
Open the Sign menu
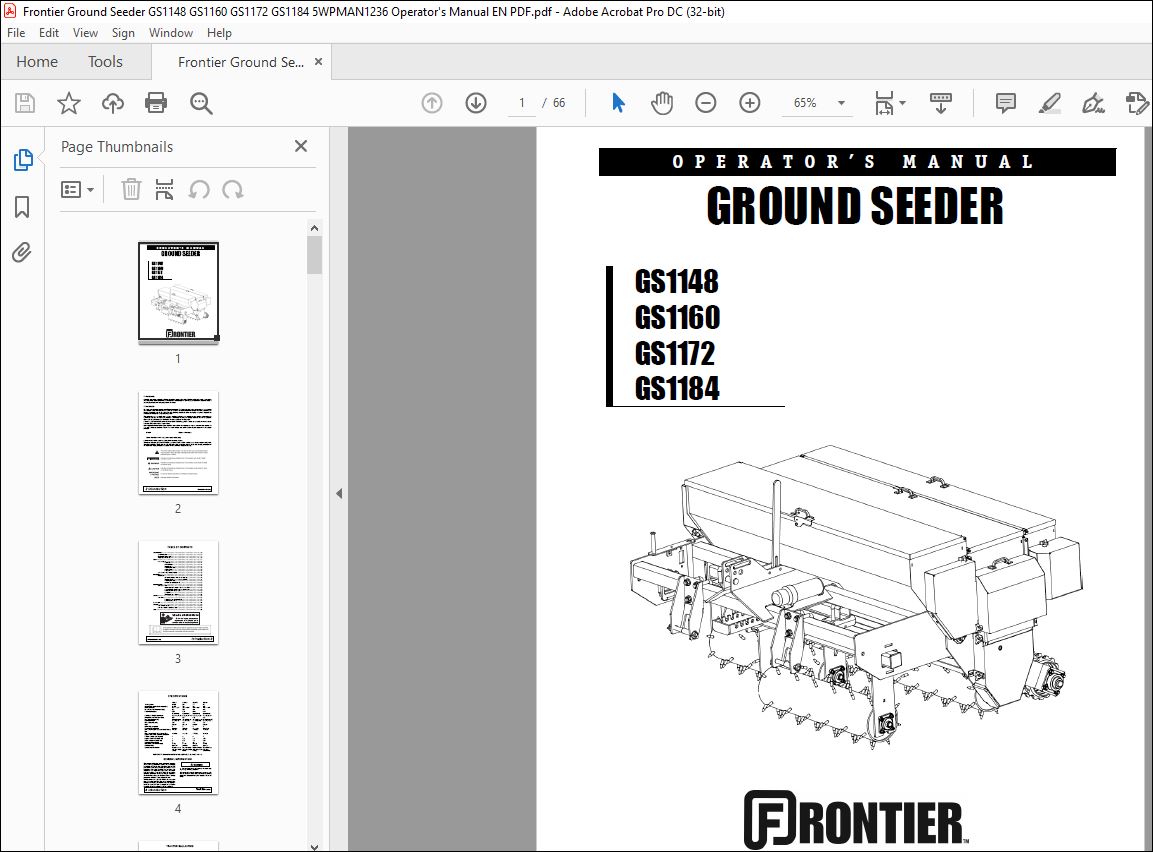pos(124,33)
